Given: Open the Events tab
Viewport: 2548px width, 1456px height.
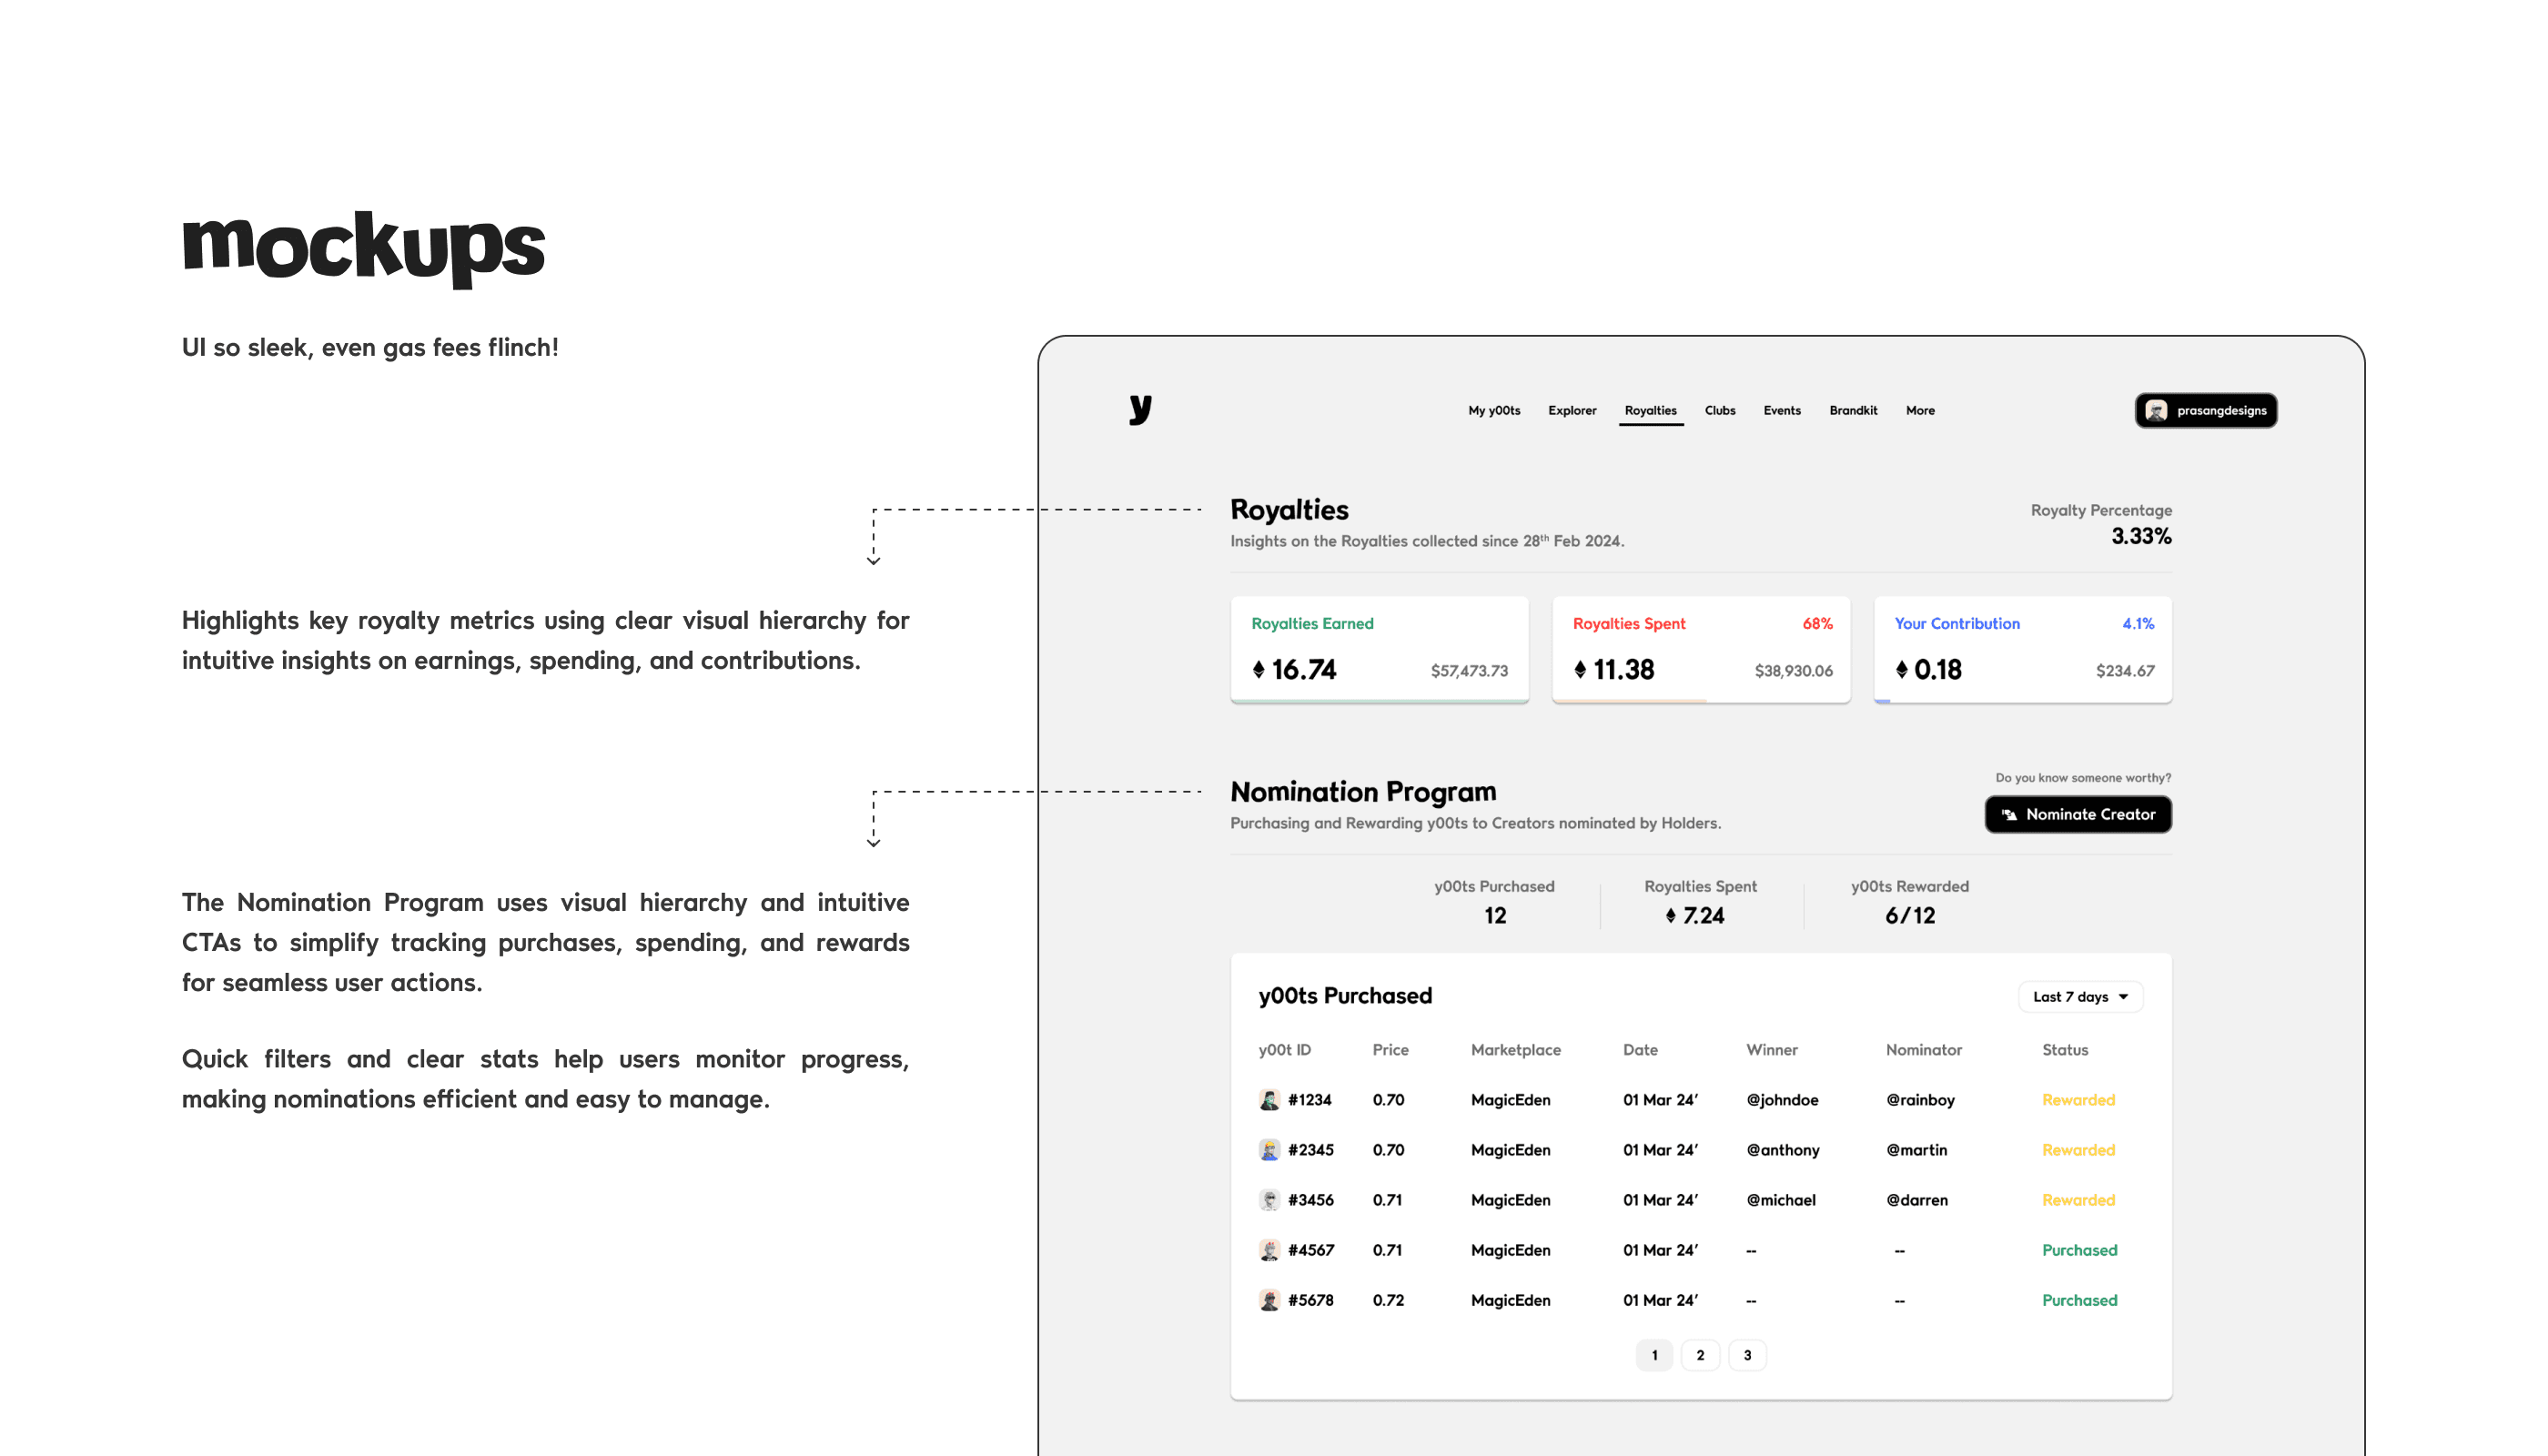Looking at the screenshot, I should 1782,411.
